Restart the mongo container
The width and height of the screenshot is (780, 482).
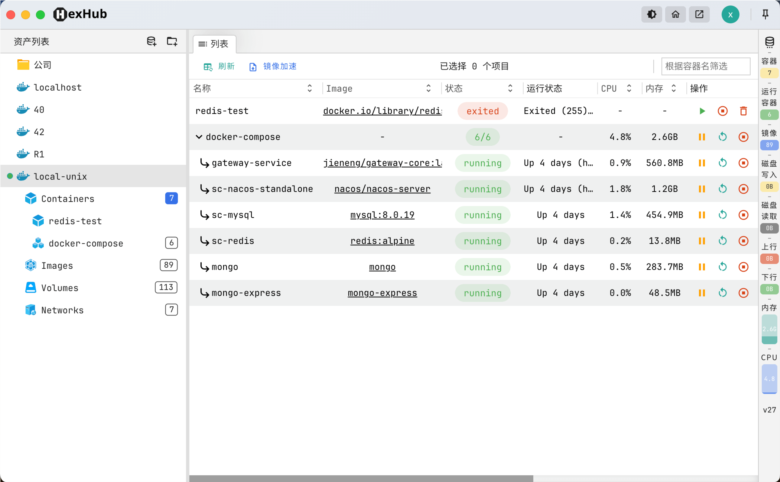pos(723,267)
